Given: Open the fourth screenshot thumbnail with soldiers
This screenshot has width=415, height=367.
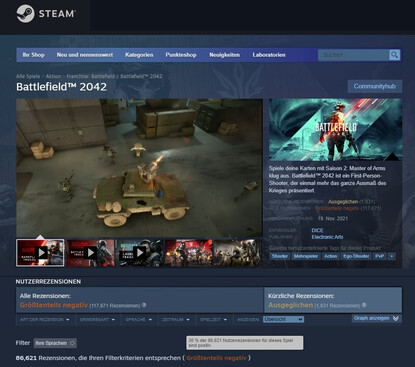Looking at the screenshot, I should pyautogui.click(x=189, y=253).
